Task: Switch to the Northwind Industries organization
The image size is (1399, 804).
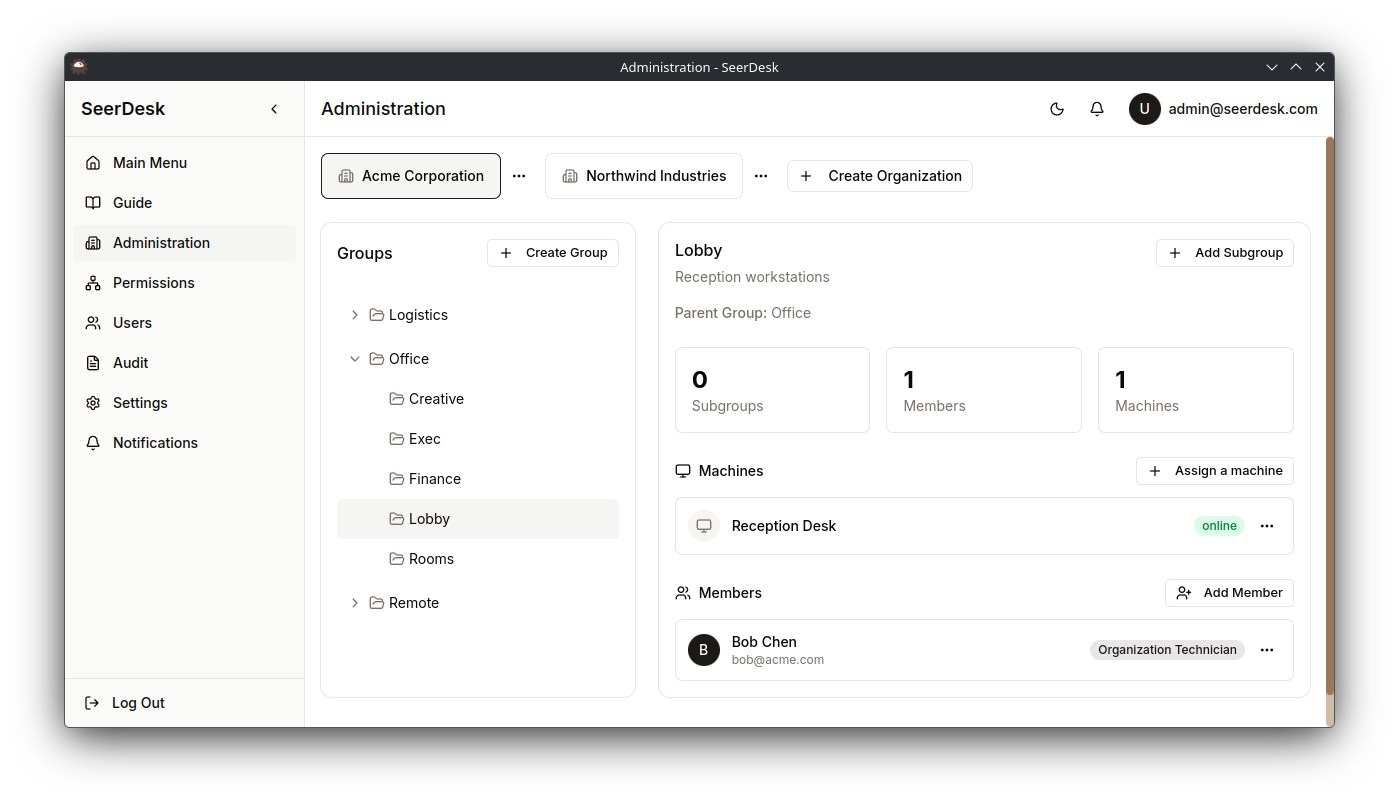Action: [x=643, y=175]
